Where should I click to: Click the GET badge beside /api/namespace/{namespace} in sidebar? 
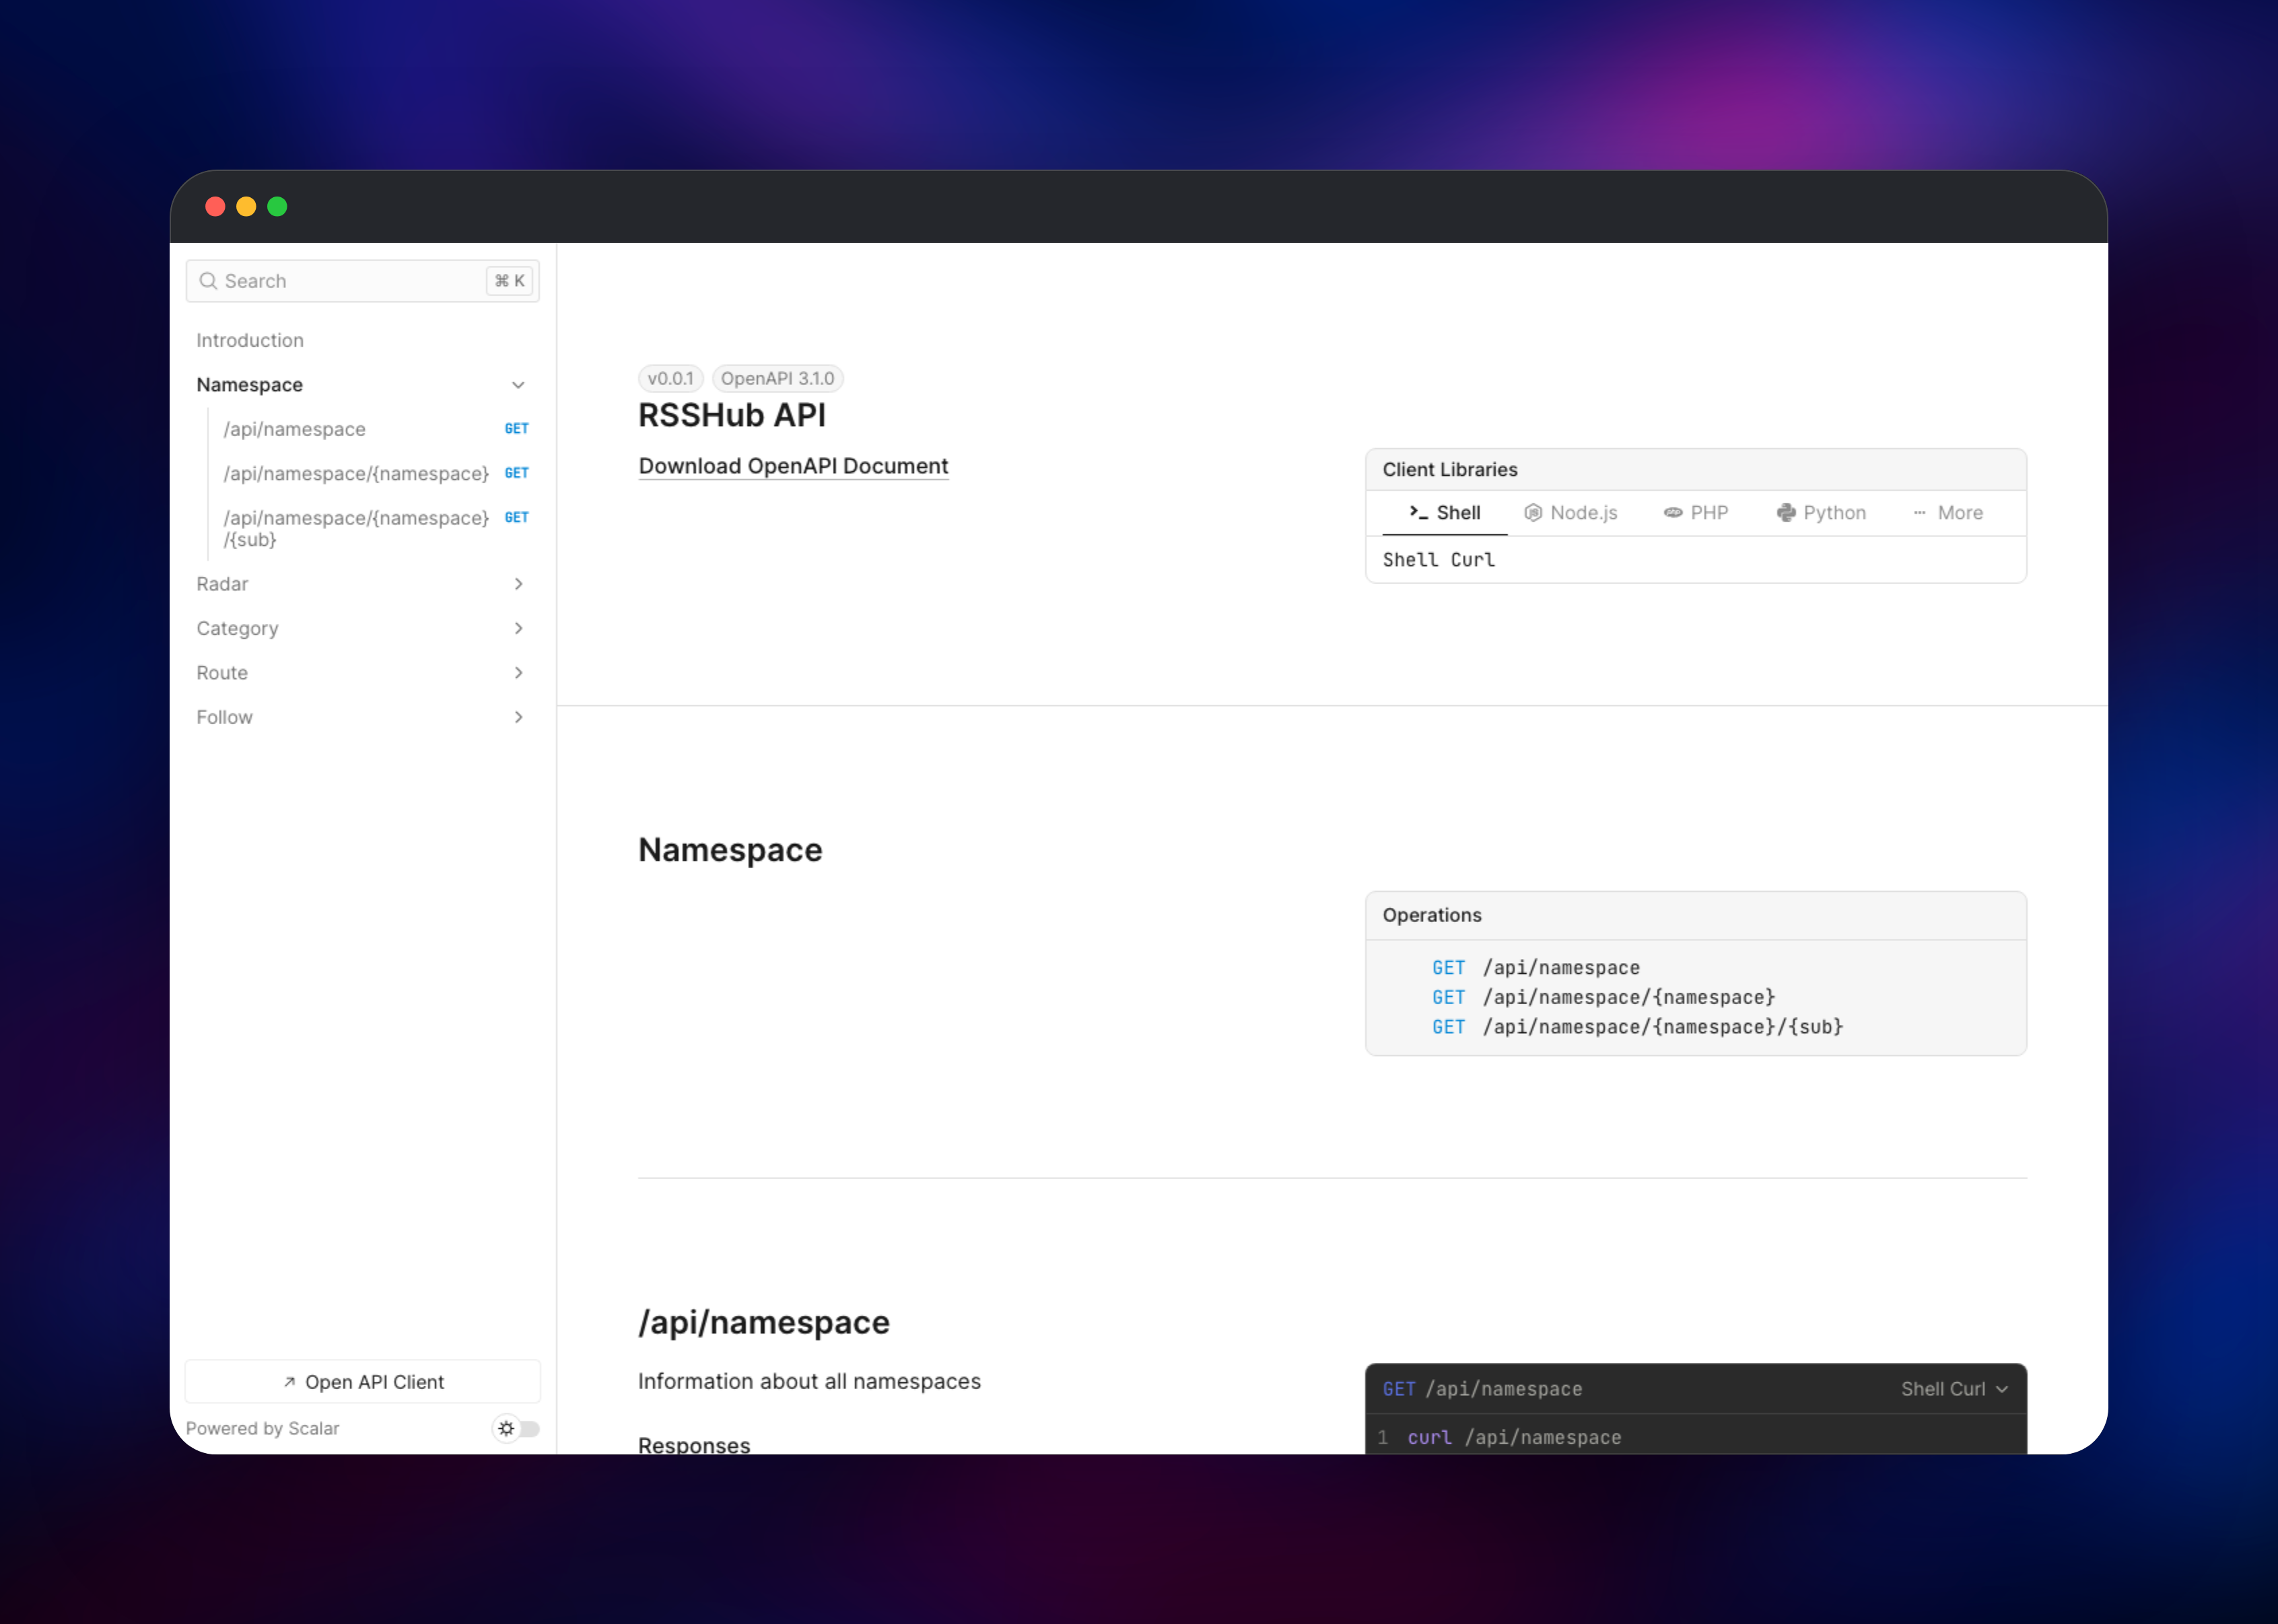(516, 473)
